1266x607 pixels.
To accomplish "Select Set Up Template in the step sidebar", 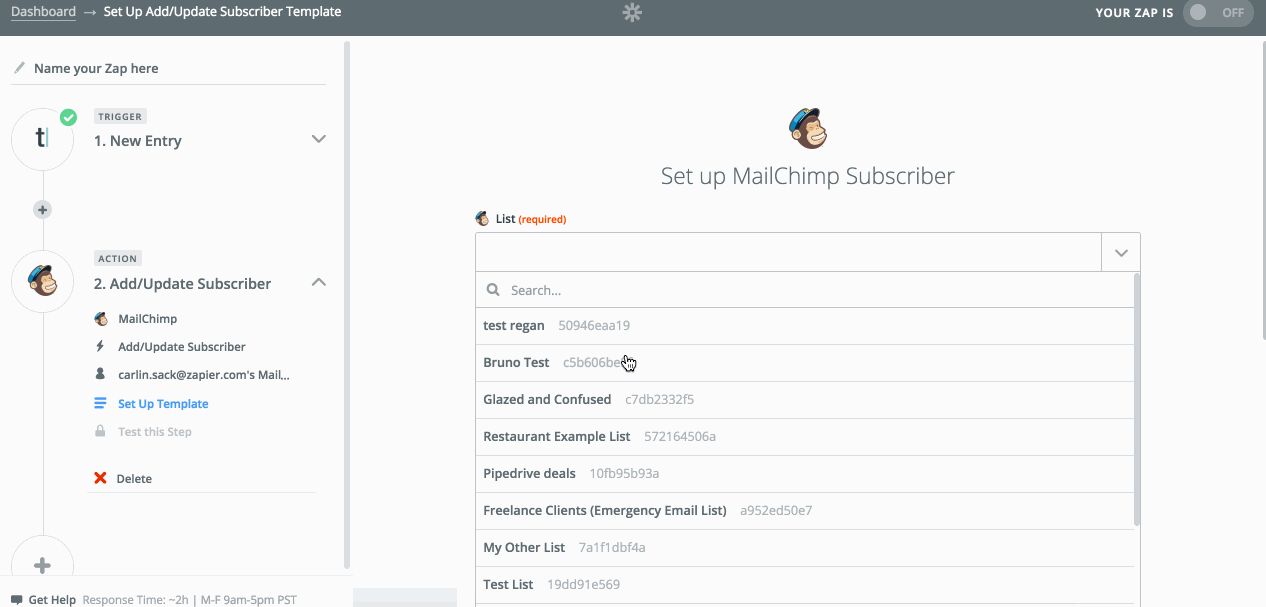I will tap(162, 403).
